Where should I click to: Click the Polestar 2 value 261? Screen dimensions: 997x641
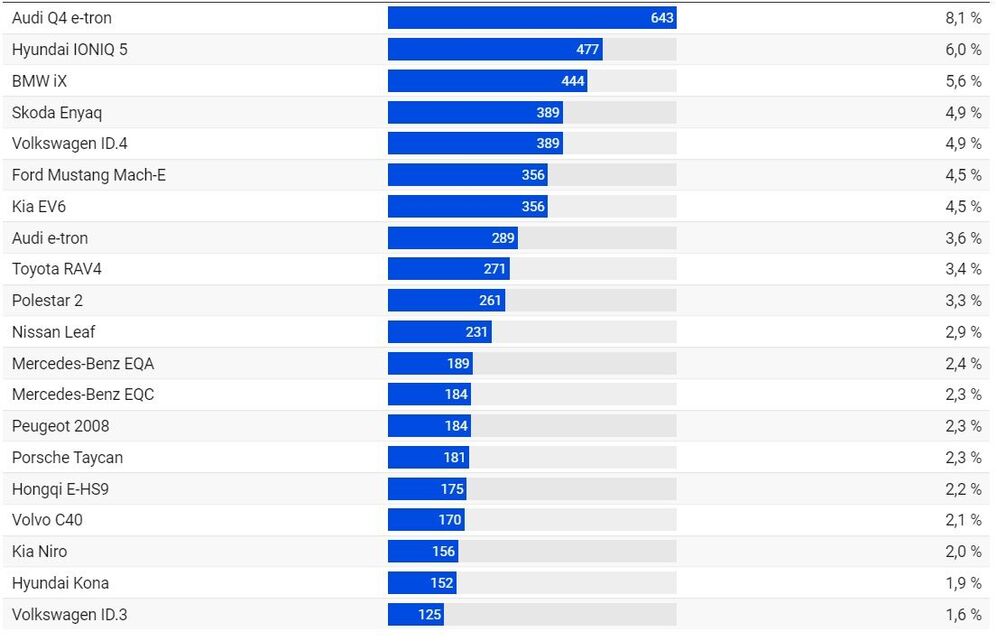click(x=490, y=300)
